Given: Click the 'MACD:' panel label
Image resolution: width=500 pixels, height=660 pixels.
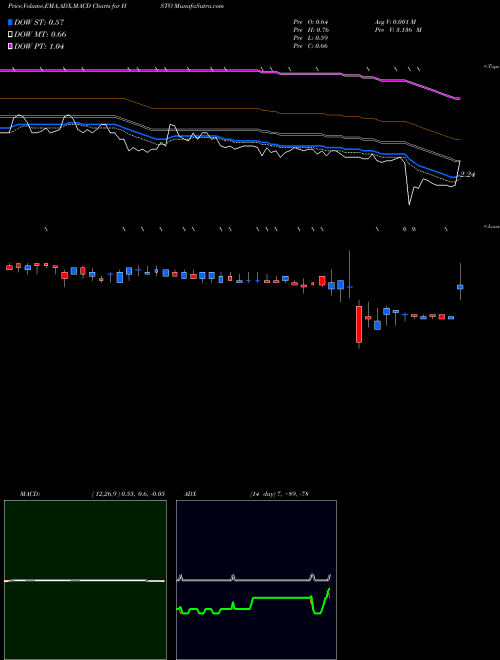Looking at the screenshot, I should pyautogui.click(x=30, y=494).
